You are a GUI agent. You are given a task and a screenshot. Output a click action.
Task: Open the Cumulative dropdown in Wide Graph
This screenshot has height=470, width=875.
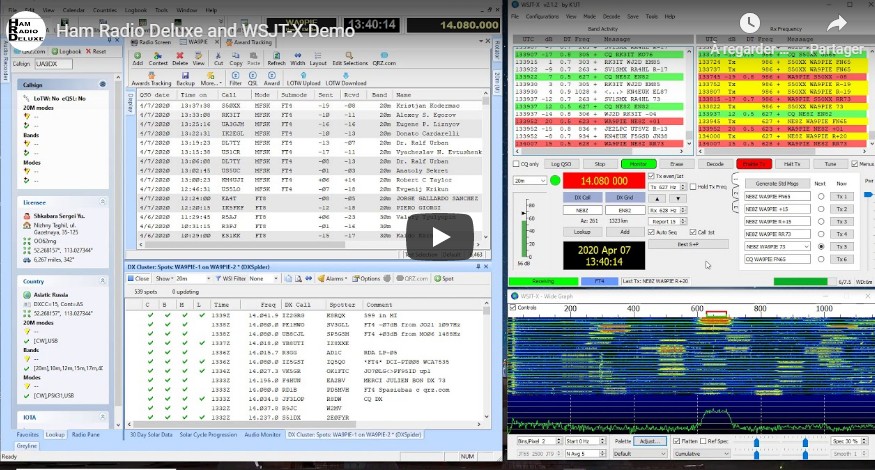point(701,454)
